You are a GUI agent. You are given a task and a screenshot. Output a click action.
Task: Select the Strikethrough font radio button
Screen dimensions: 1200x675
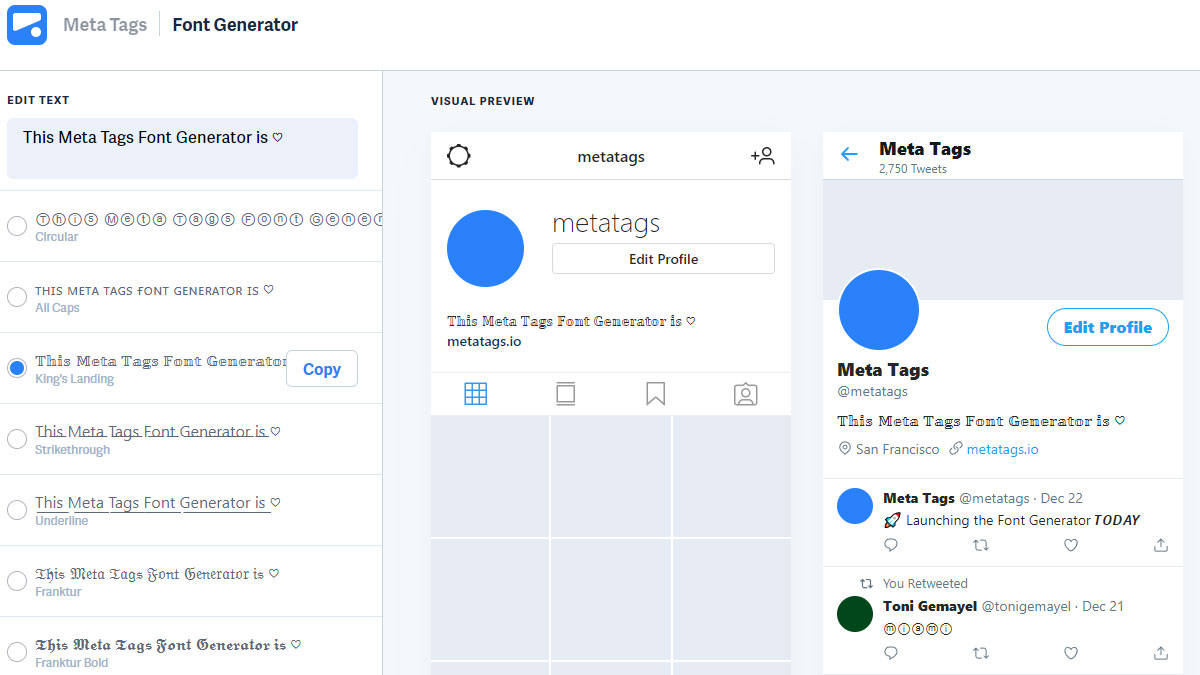click(17, 439)
